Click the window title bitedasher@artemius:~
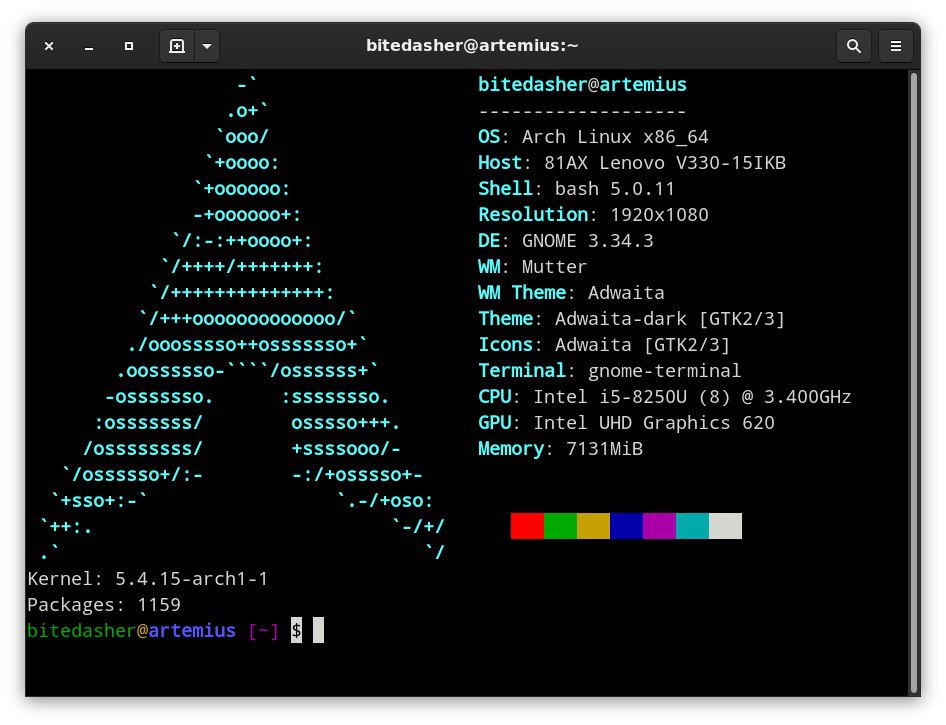The height and width of the screenshot is (725, 946). tap(472, 46)
